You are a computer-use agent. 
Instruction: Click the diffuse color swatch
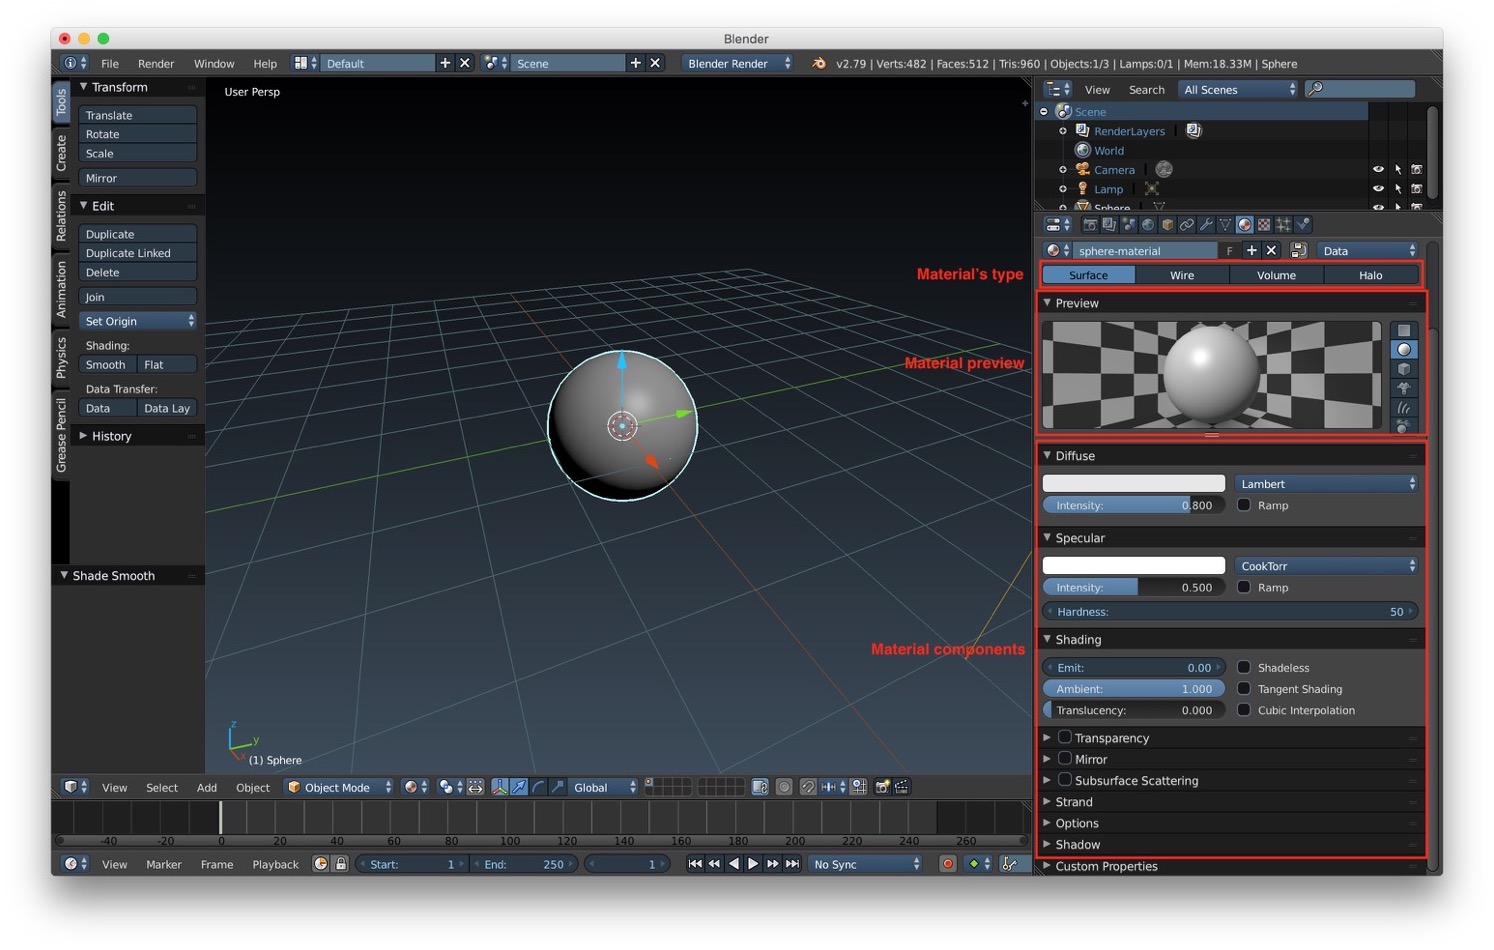point(1134,484)
